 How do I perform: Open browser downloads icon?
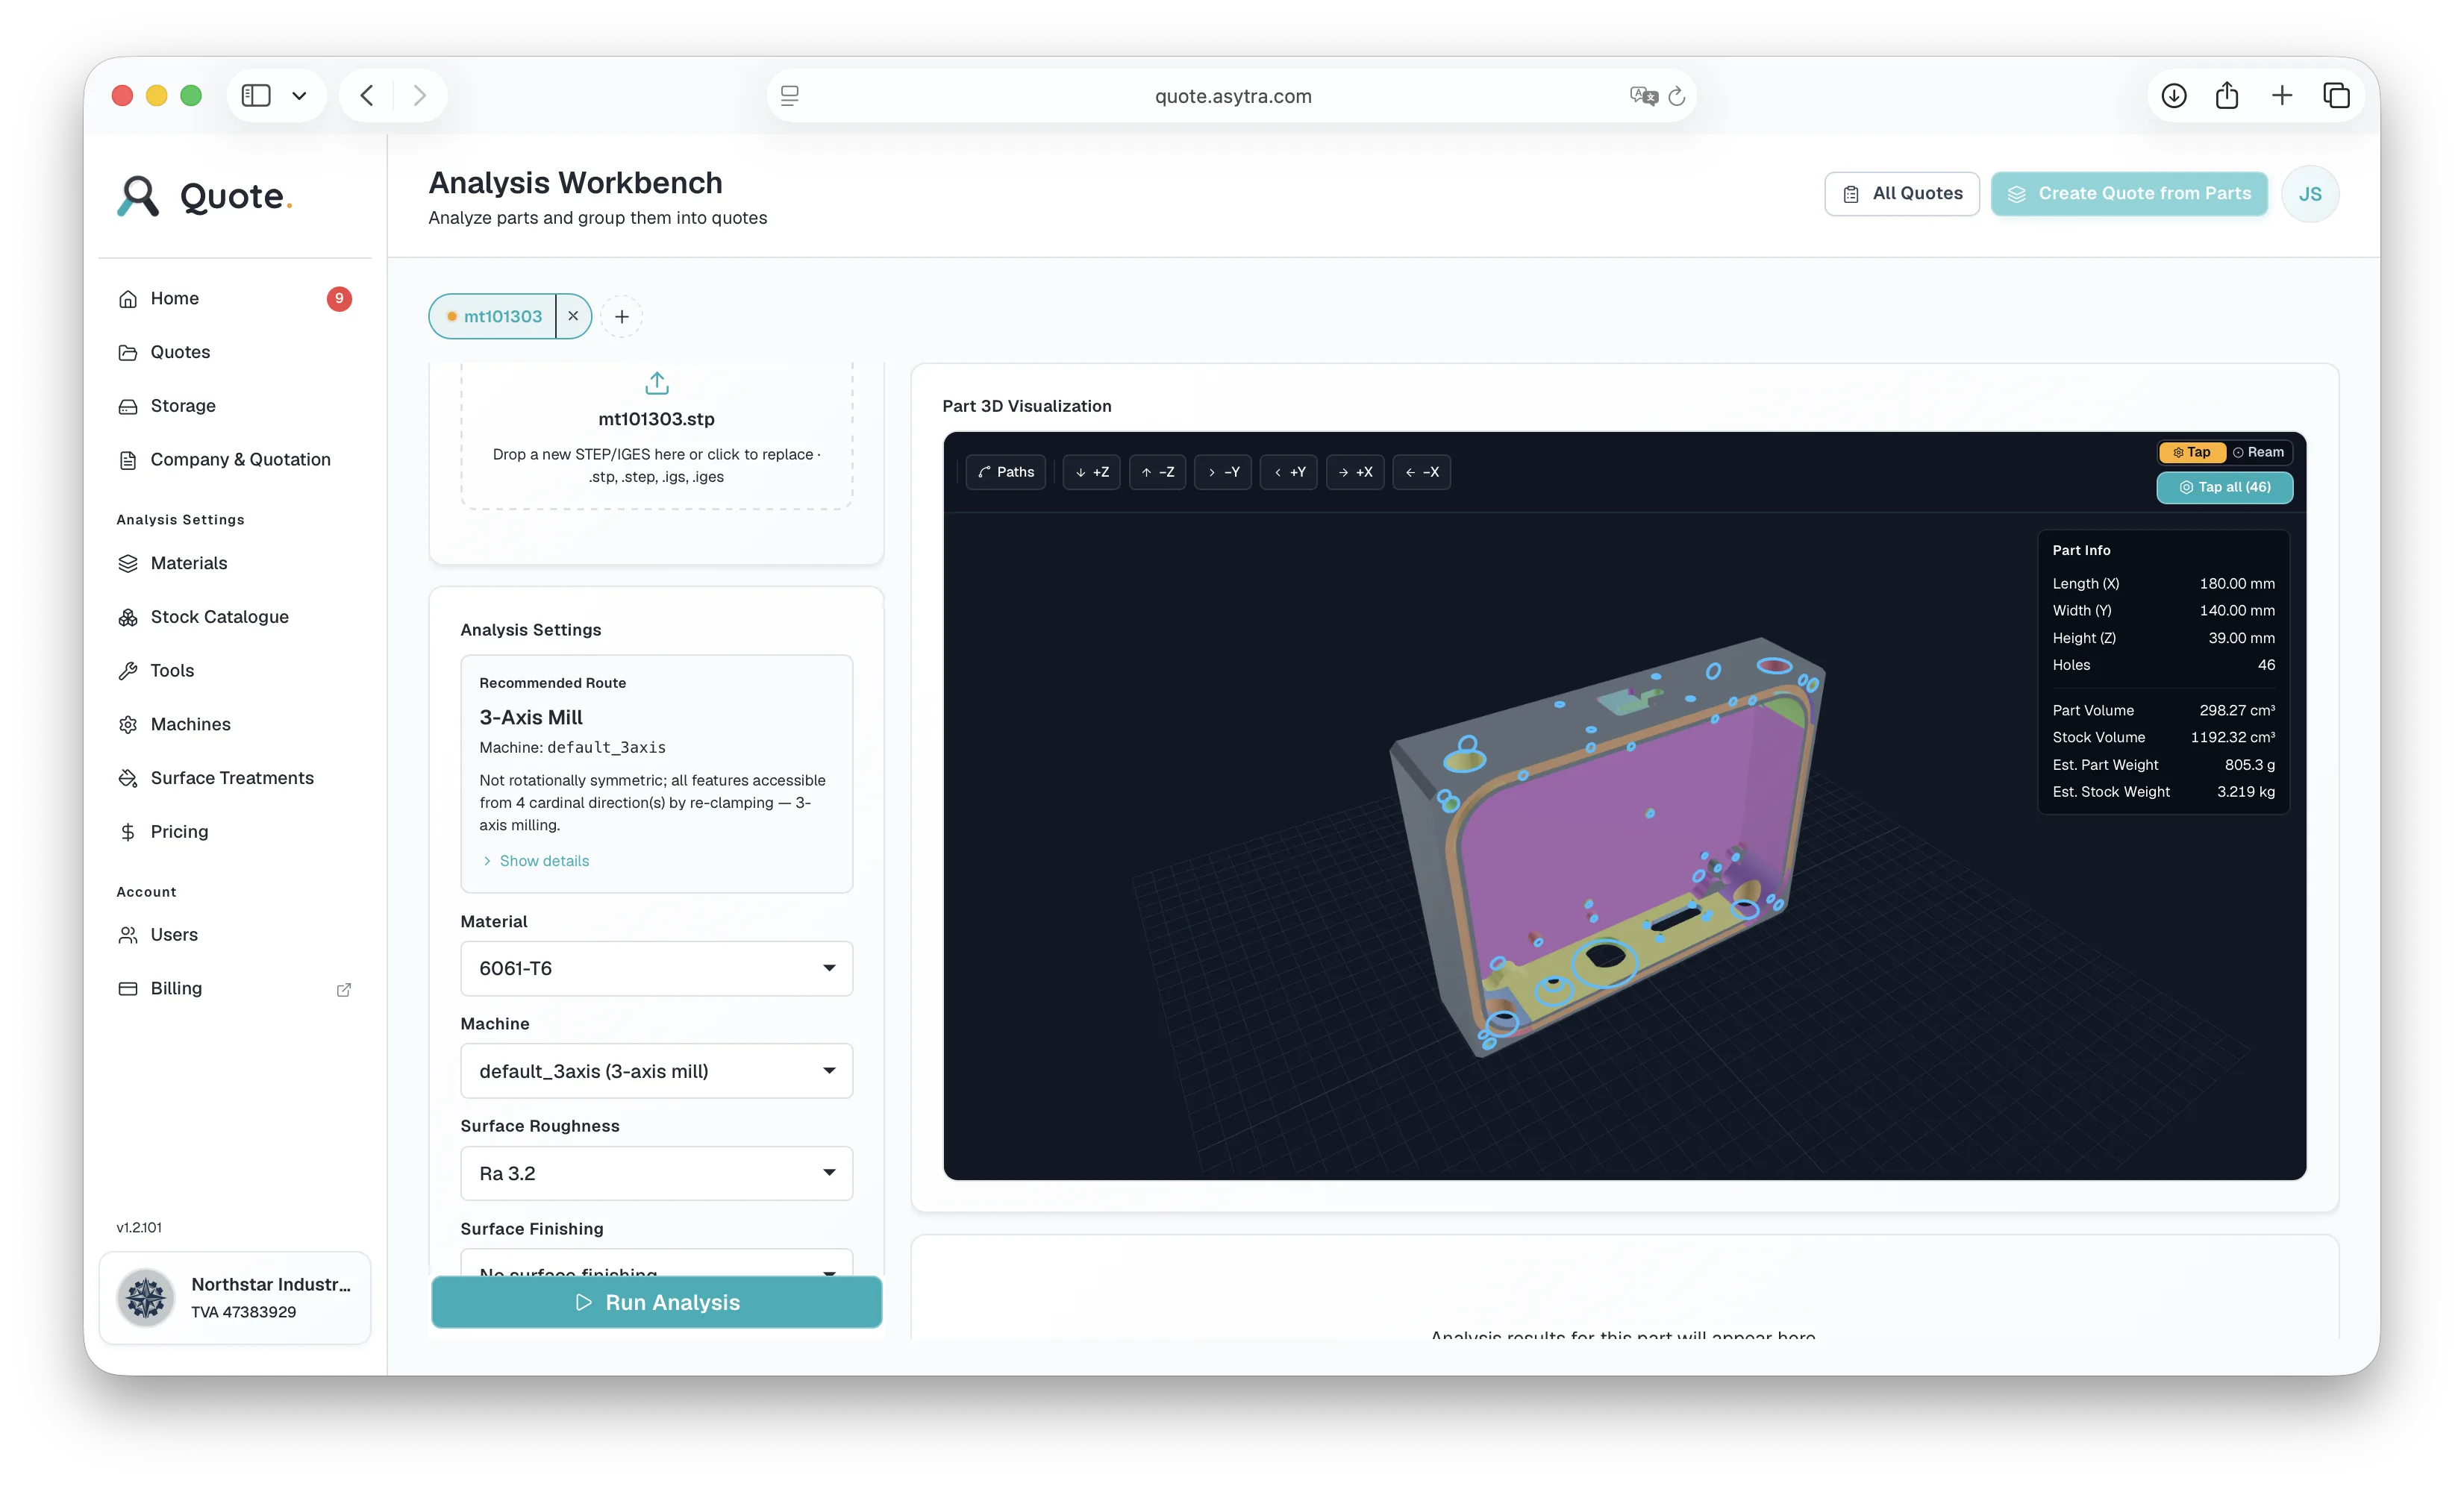pyautogui.click(x=2174, y=95)
